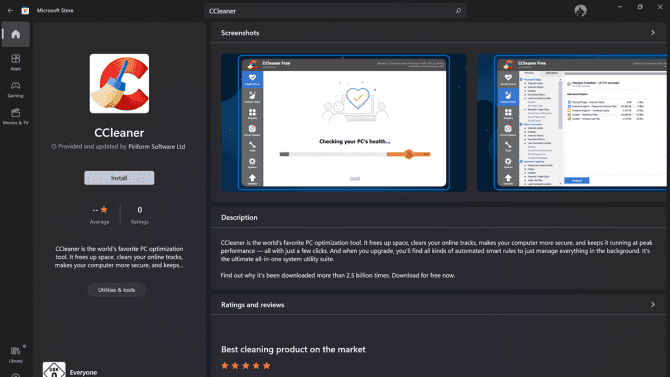This screenshot has width=670, height=377.
Task: Click the Screenshots section heading
Action: [x=240, y=33]
